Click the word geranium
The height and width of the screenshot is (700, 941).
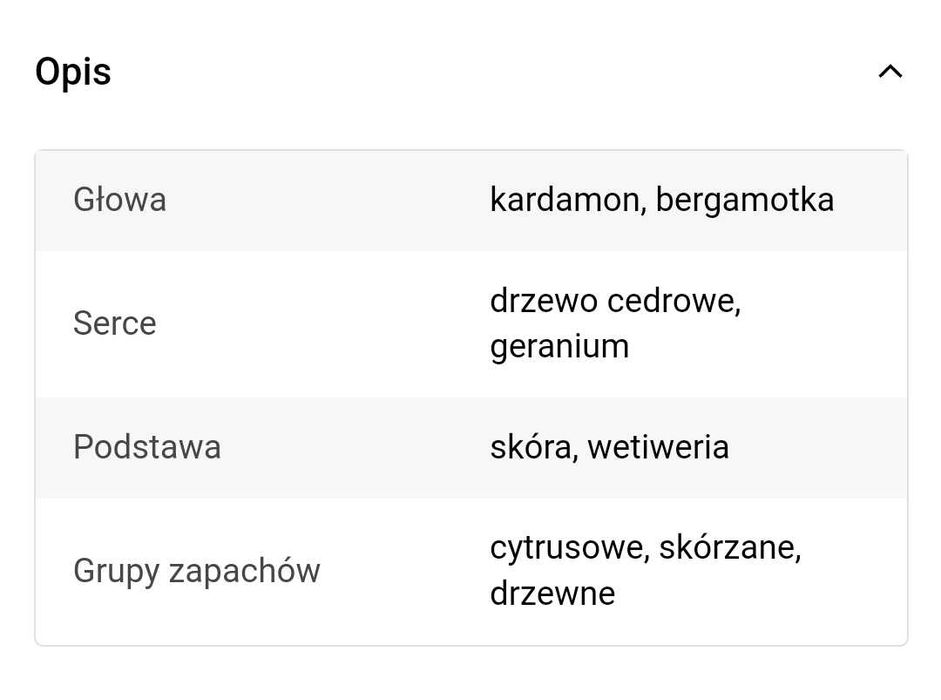559,347
